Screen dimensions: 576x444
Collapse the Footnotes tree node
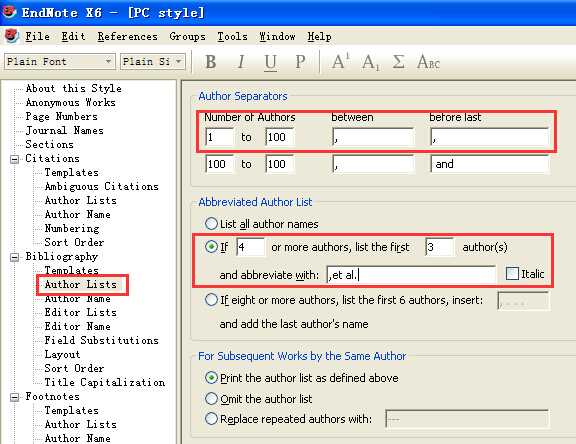pos(14,397)
